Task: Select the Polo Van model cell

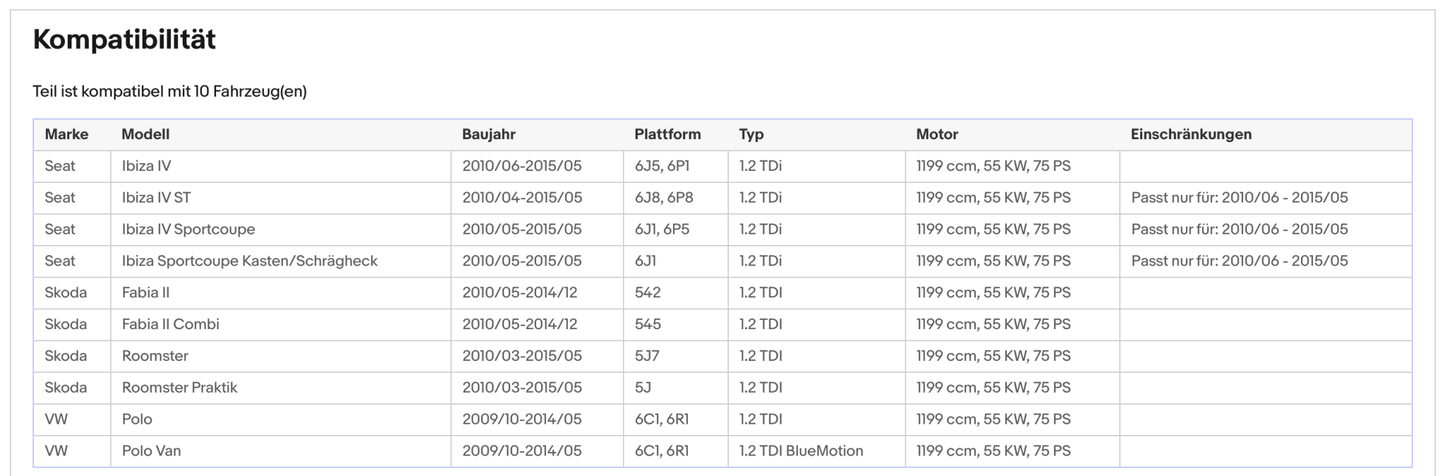Action: click(151, 451)
